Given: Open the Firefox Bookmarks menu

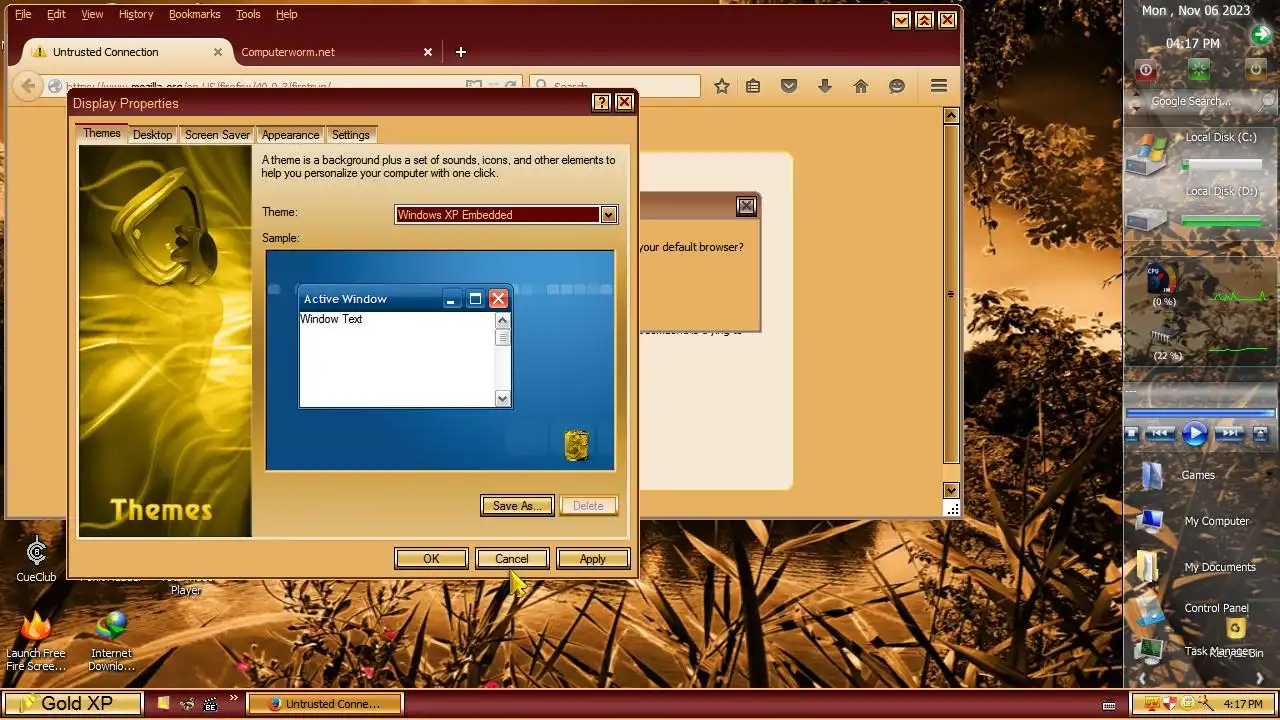Looking at the screenshot, I should tap(194, 14).
